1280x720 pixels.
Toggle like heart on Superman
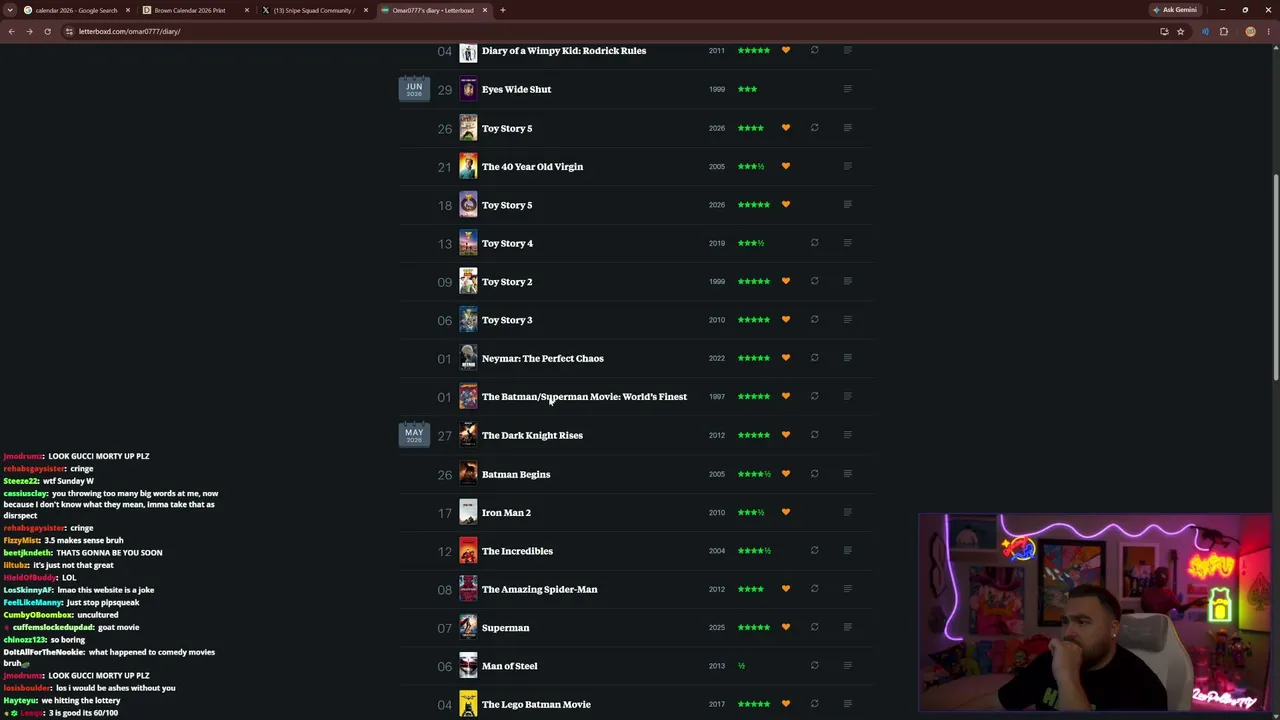click(786, 628)
